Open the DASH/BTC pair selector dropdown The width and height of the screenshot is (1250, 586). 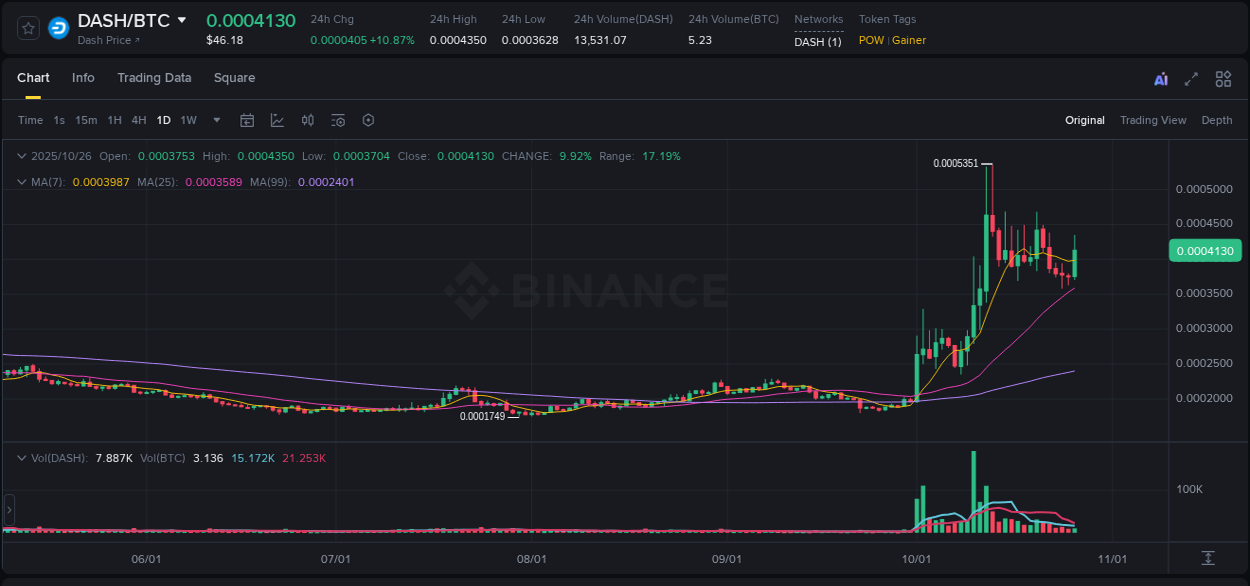[181, 19]
